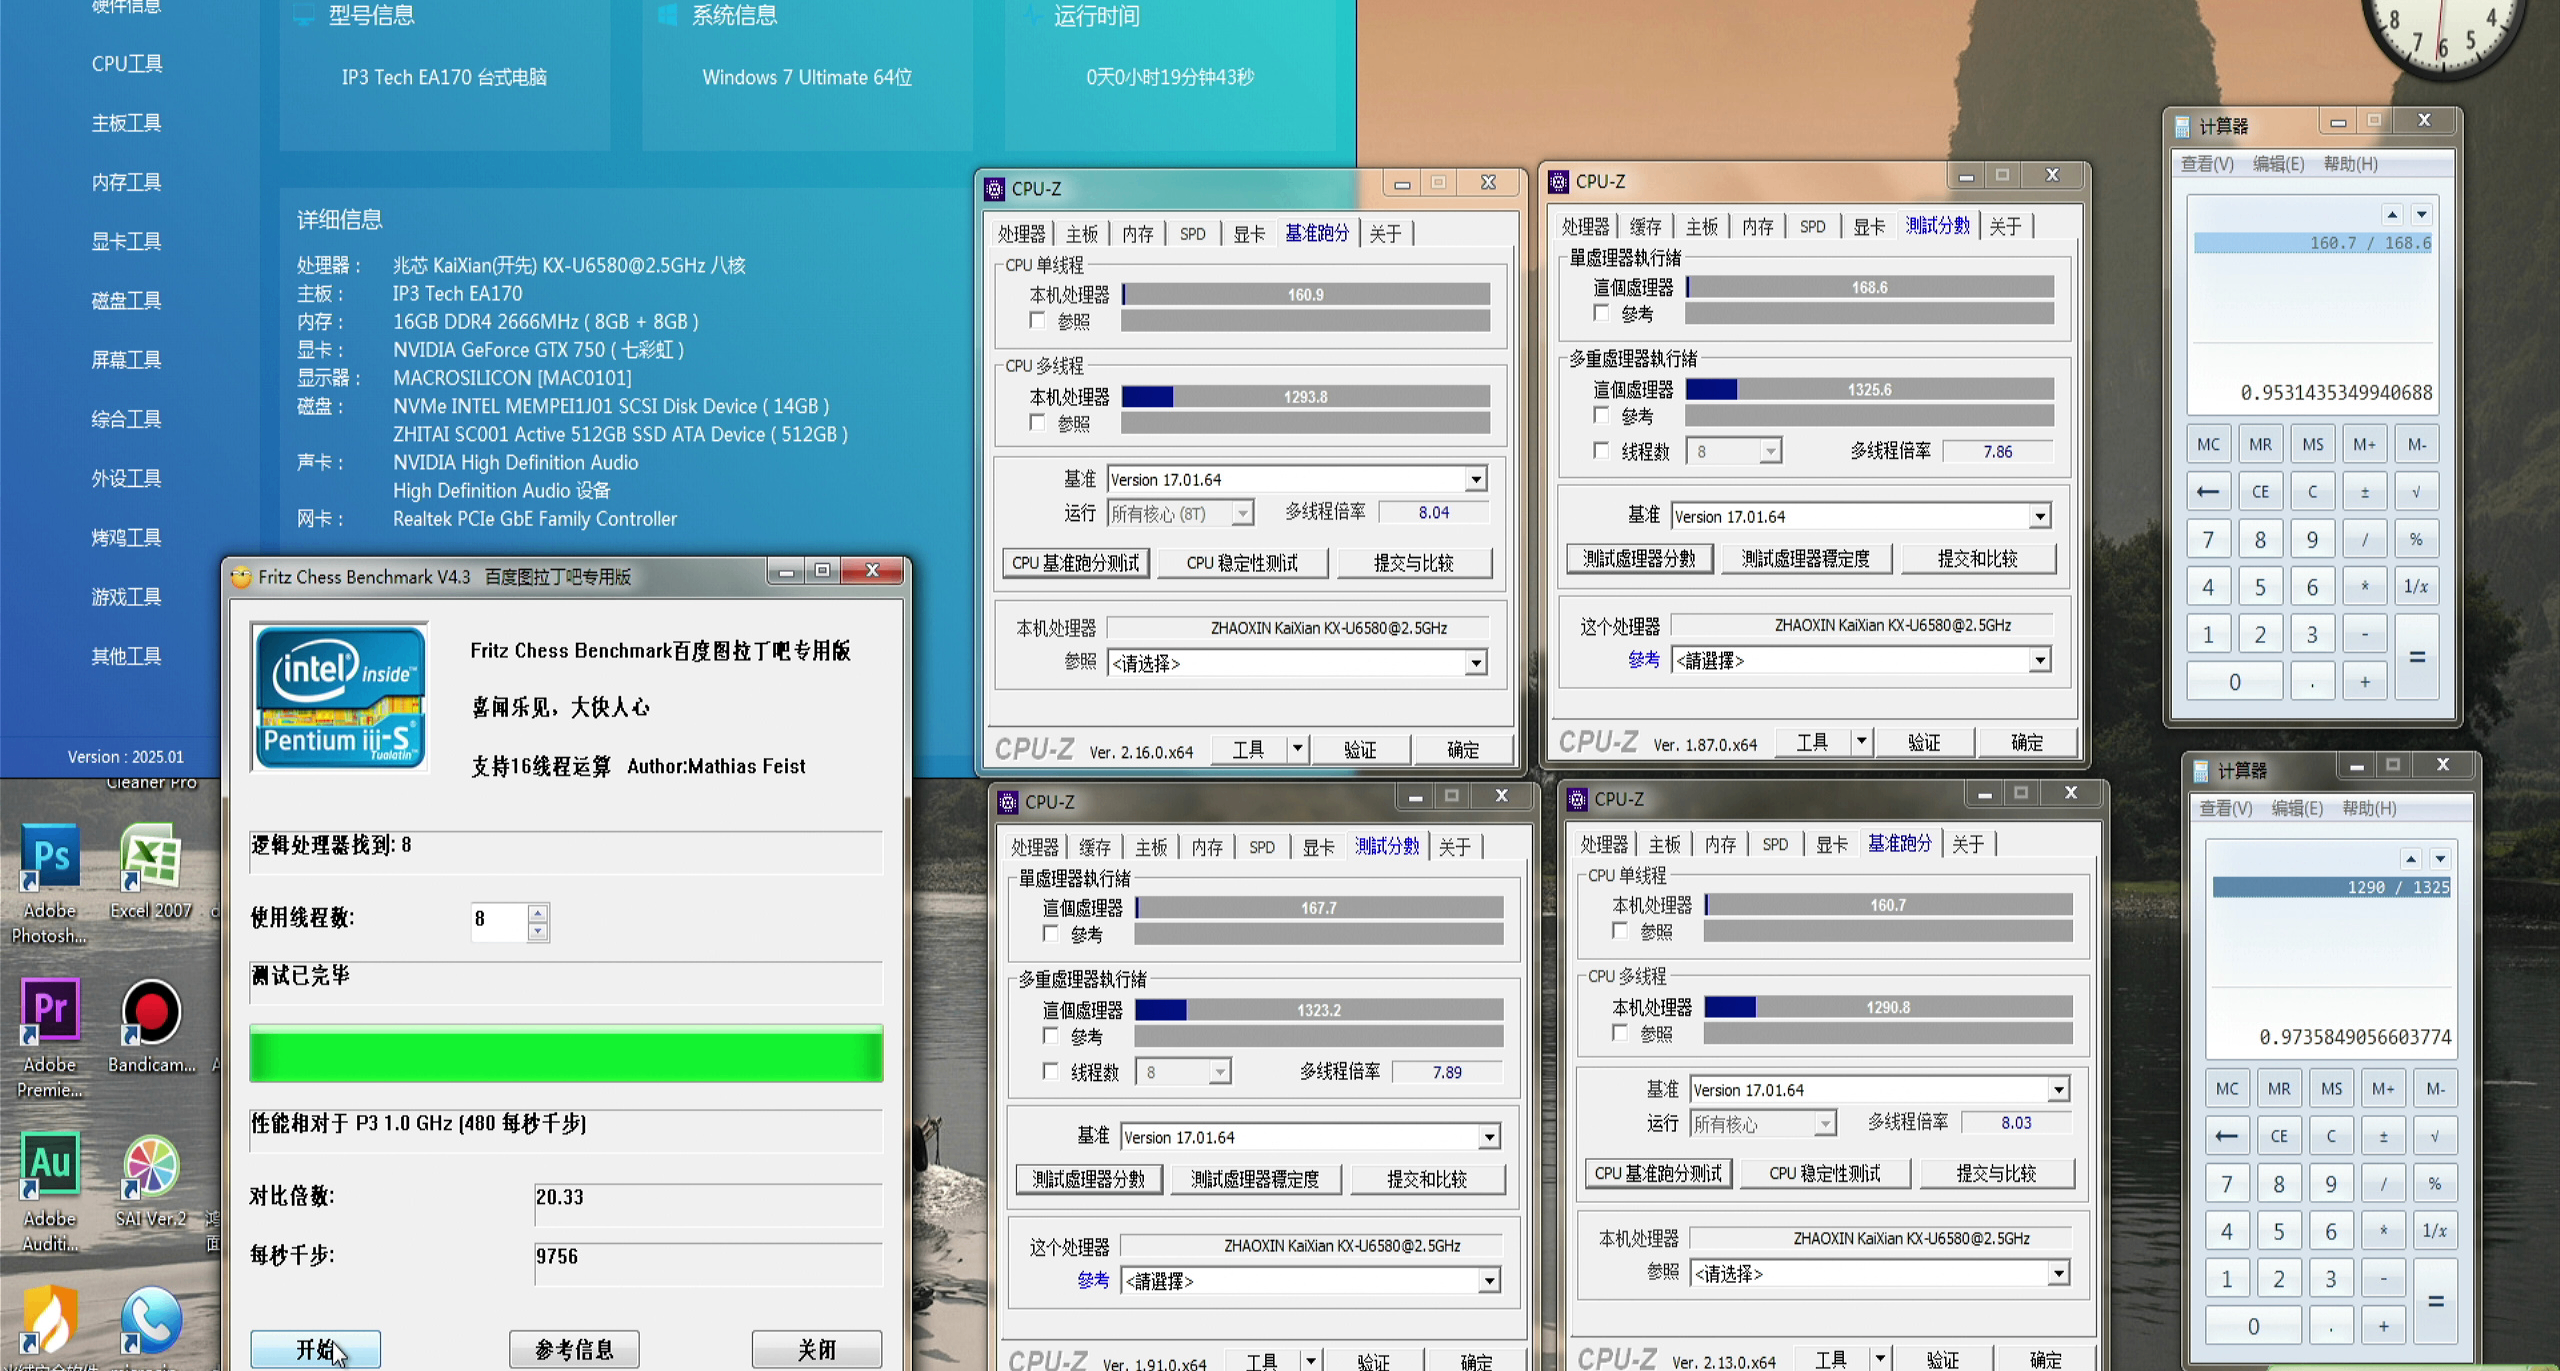Select CPU工具 in the hardware tool sidebar
This screenshot has height=1371, width=2560.
(127, 64)
